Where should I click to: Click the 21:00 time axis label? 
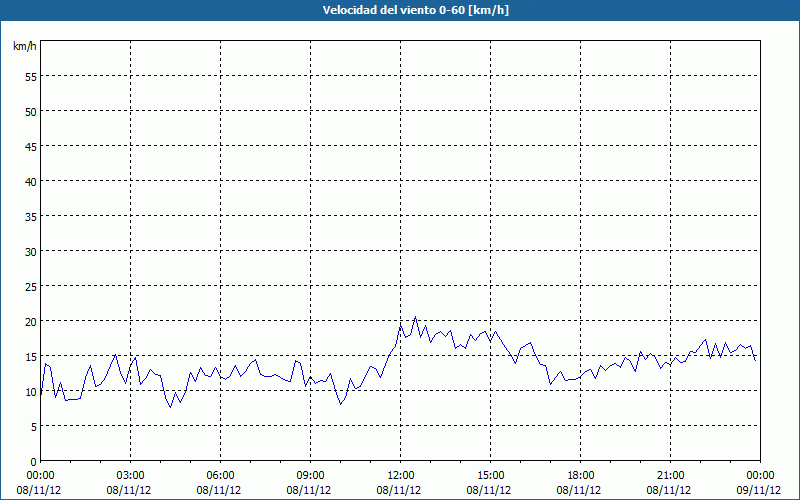[x=670, y=476]
